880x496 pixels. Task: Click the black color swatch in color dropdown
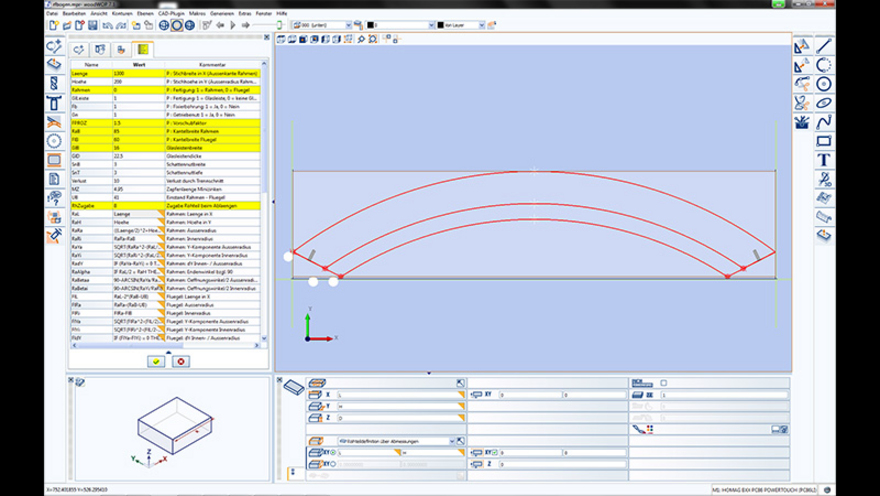370,25
